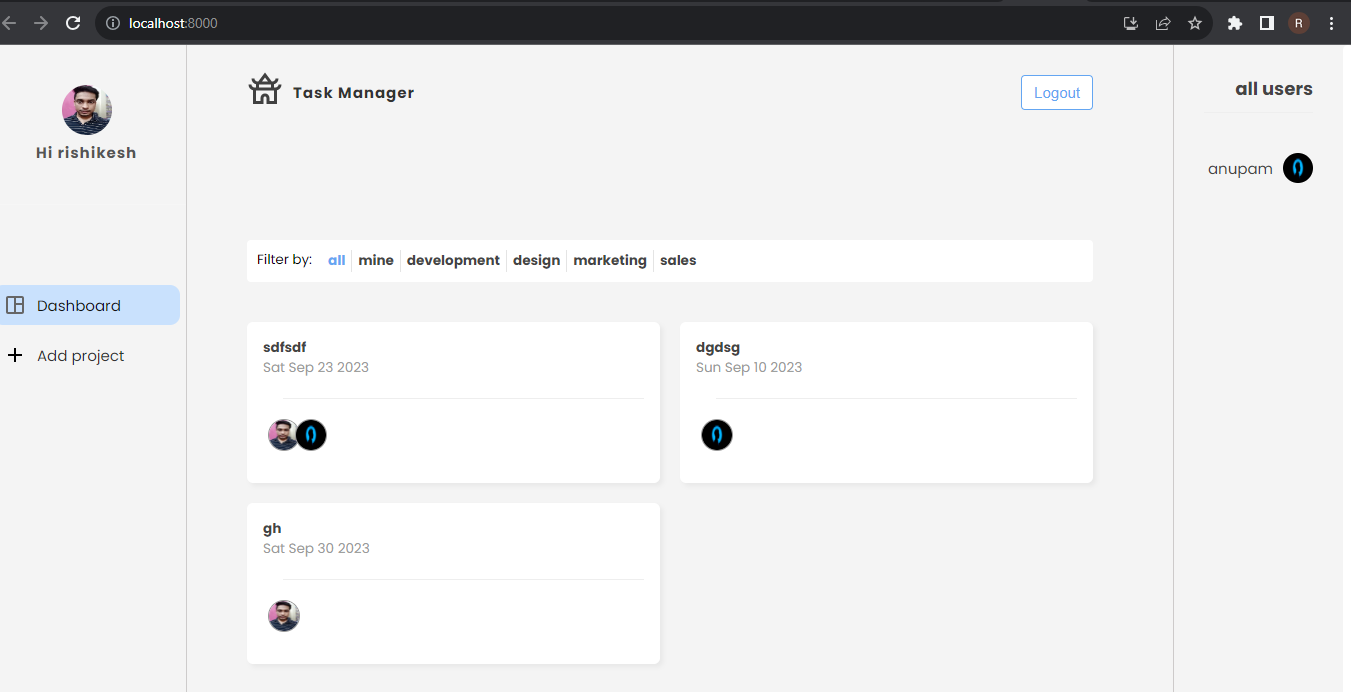
Task: Activate the 'design' filter
Action: (x=536, y=260)
